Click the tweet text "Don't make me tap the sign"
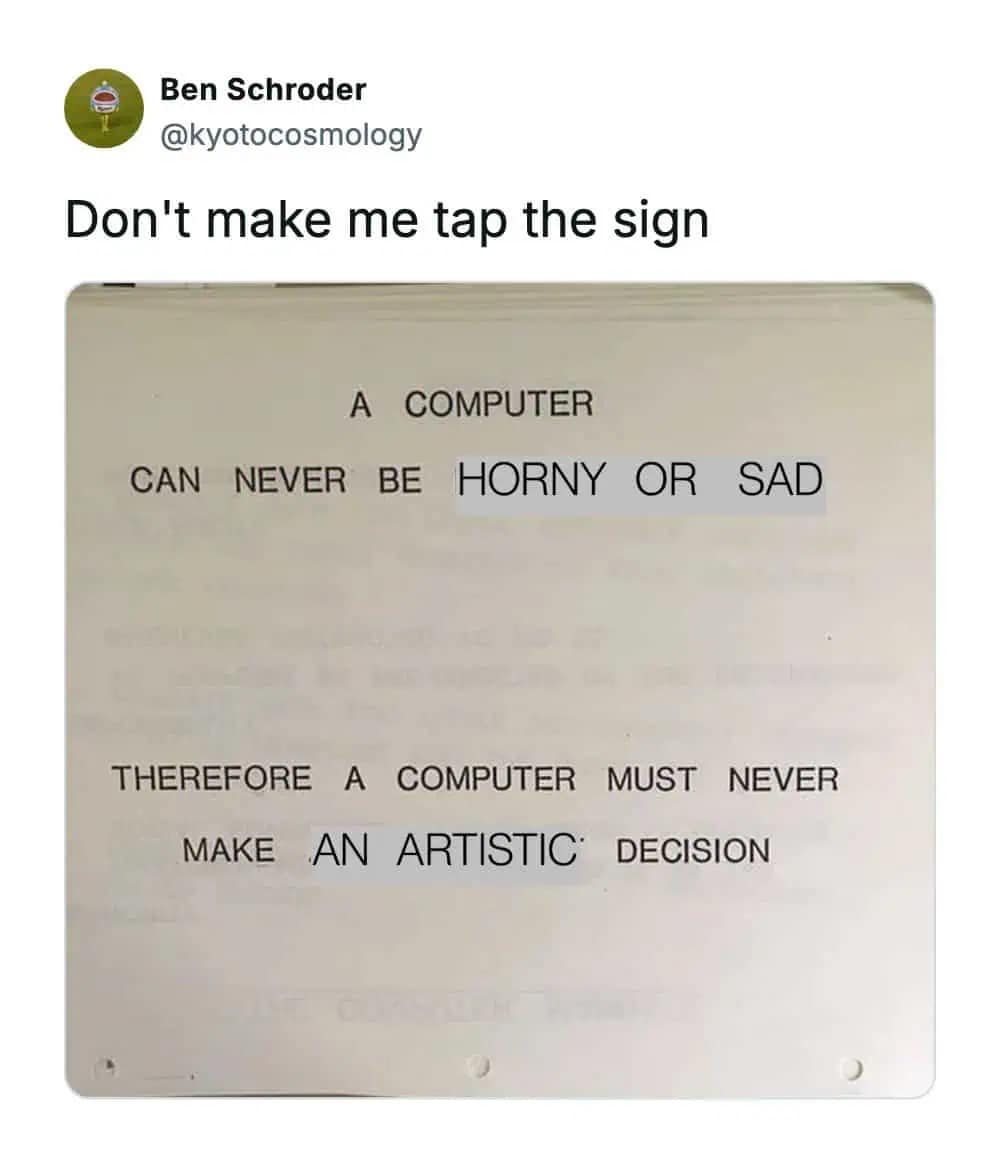The width and height of the screenshot is (996, 1162). (x=387, y=220)
